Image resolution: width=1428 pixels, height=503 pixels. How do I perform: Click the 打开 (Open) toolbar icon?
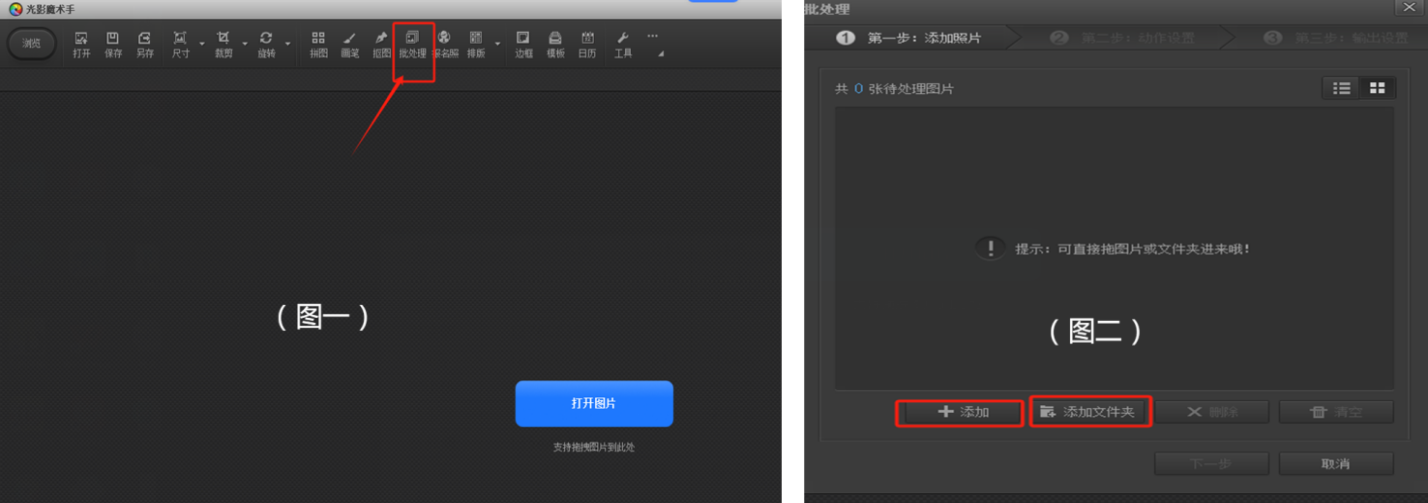81,44
